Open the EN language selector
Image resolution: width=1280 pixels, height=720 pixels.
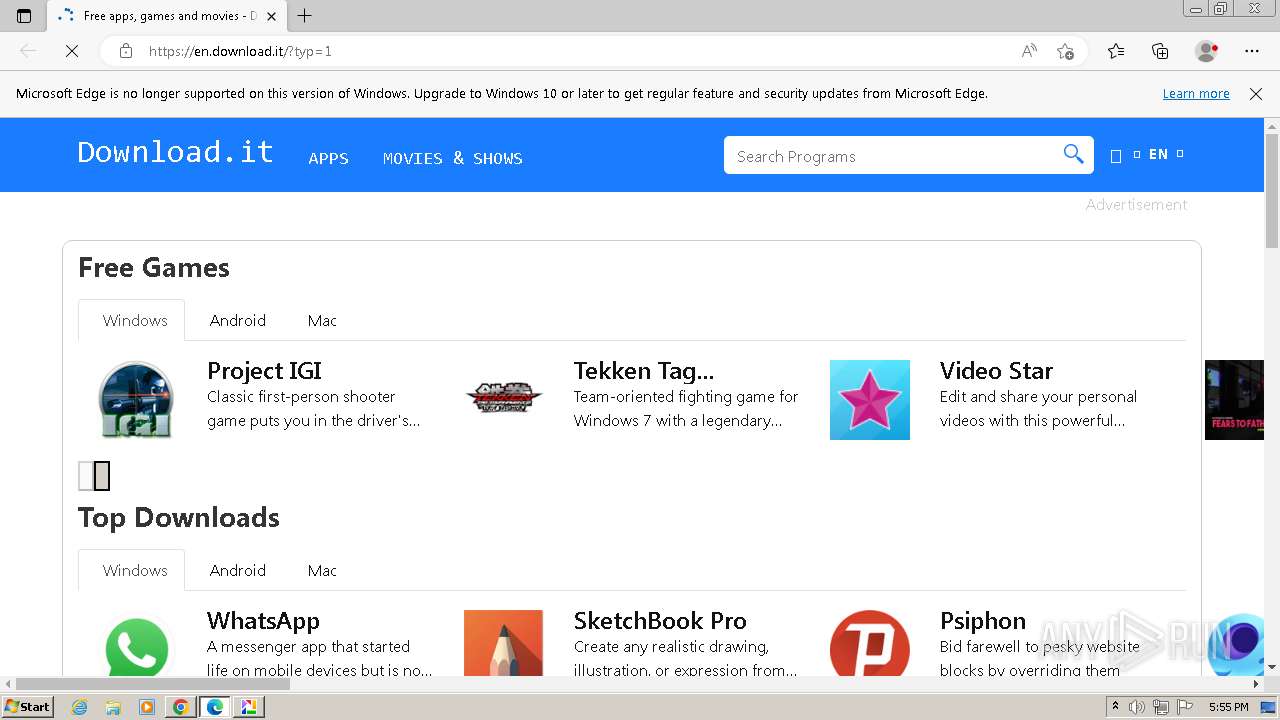1158,154
